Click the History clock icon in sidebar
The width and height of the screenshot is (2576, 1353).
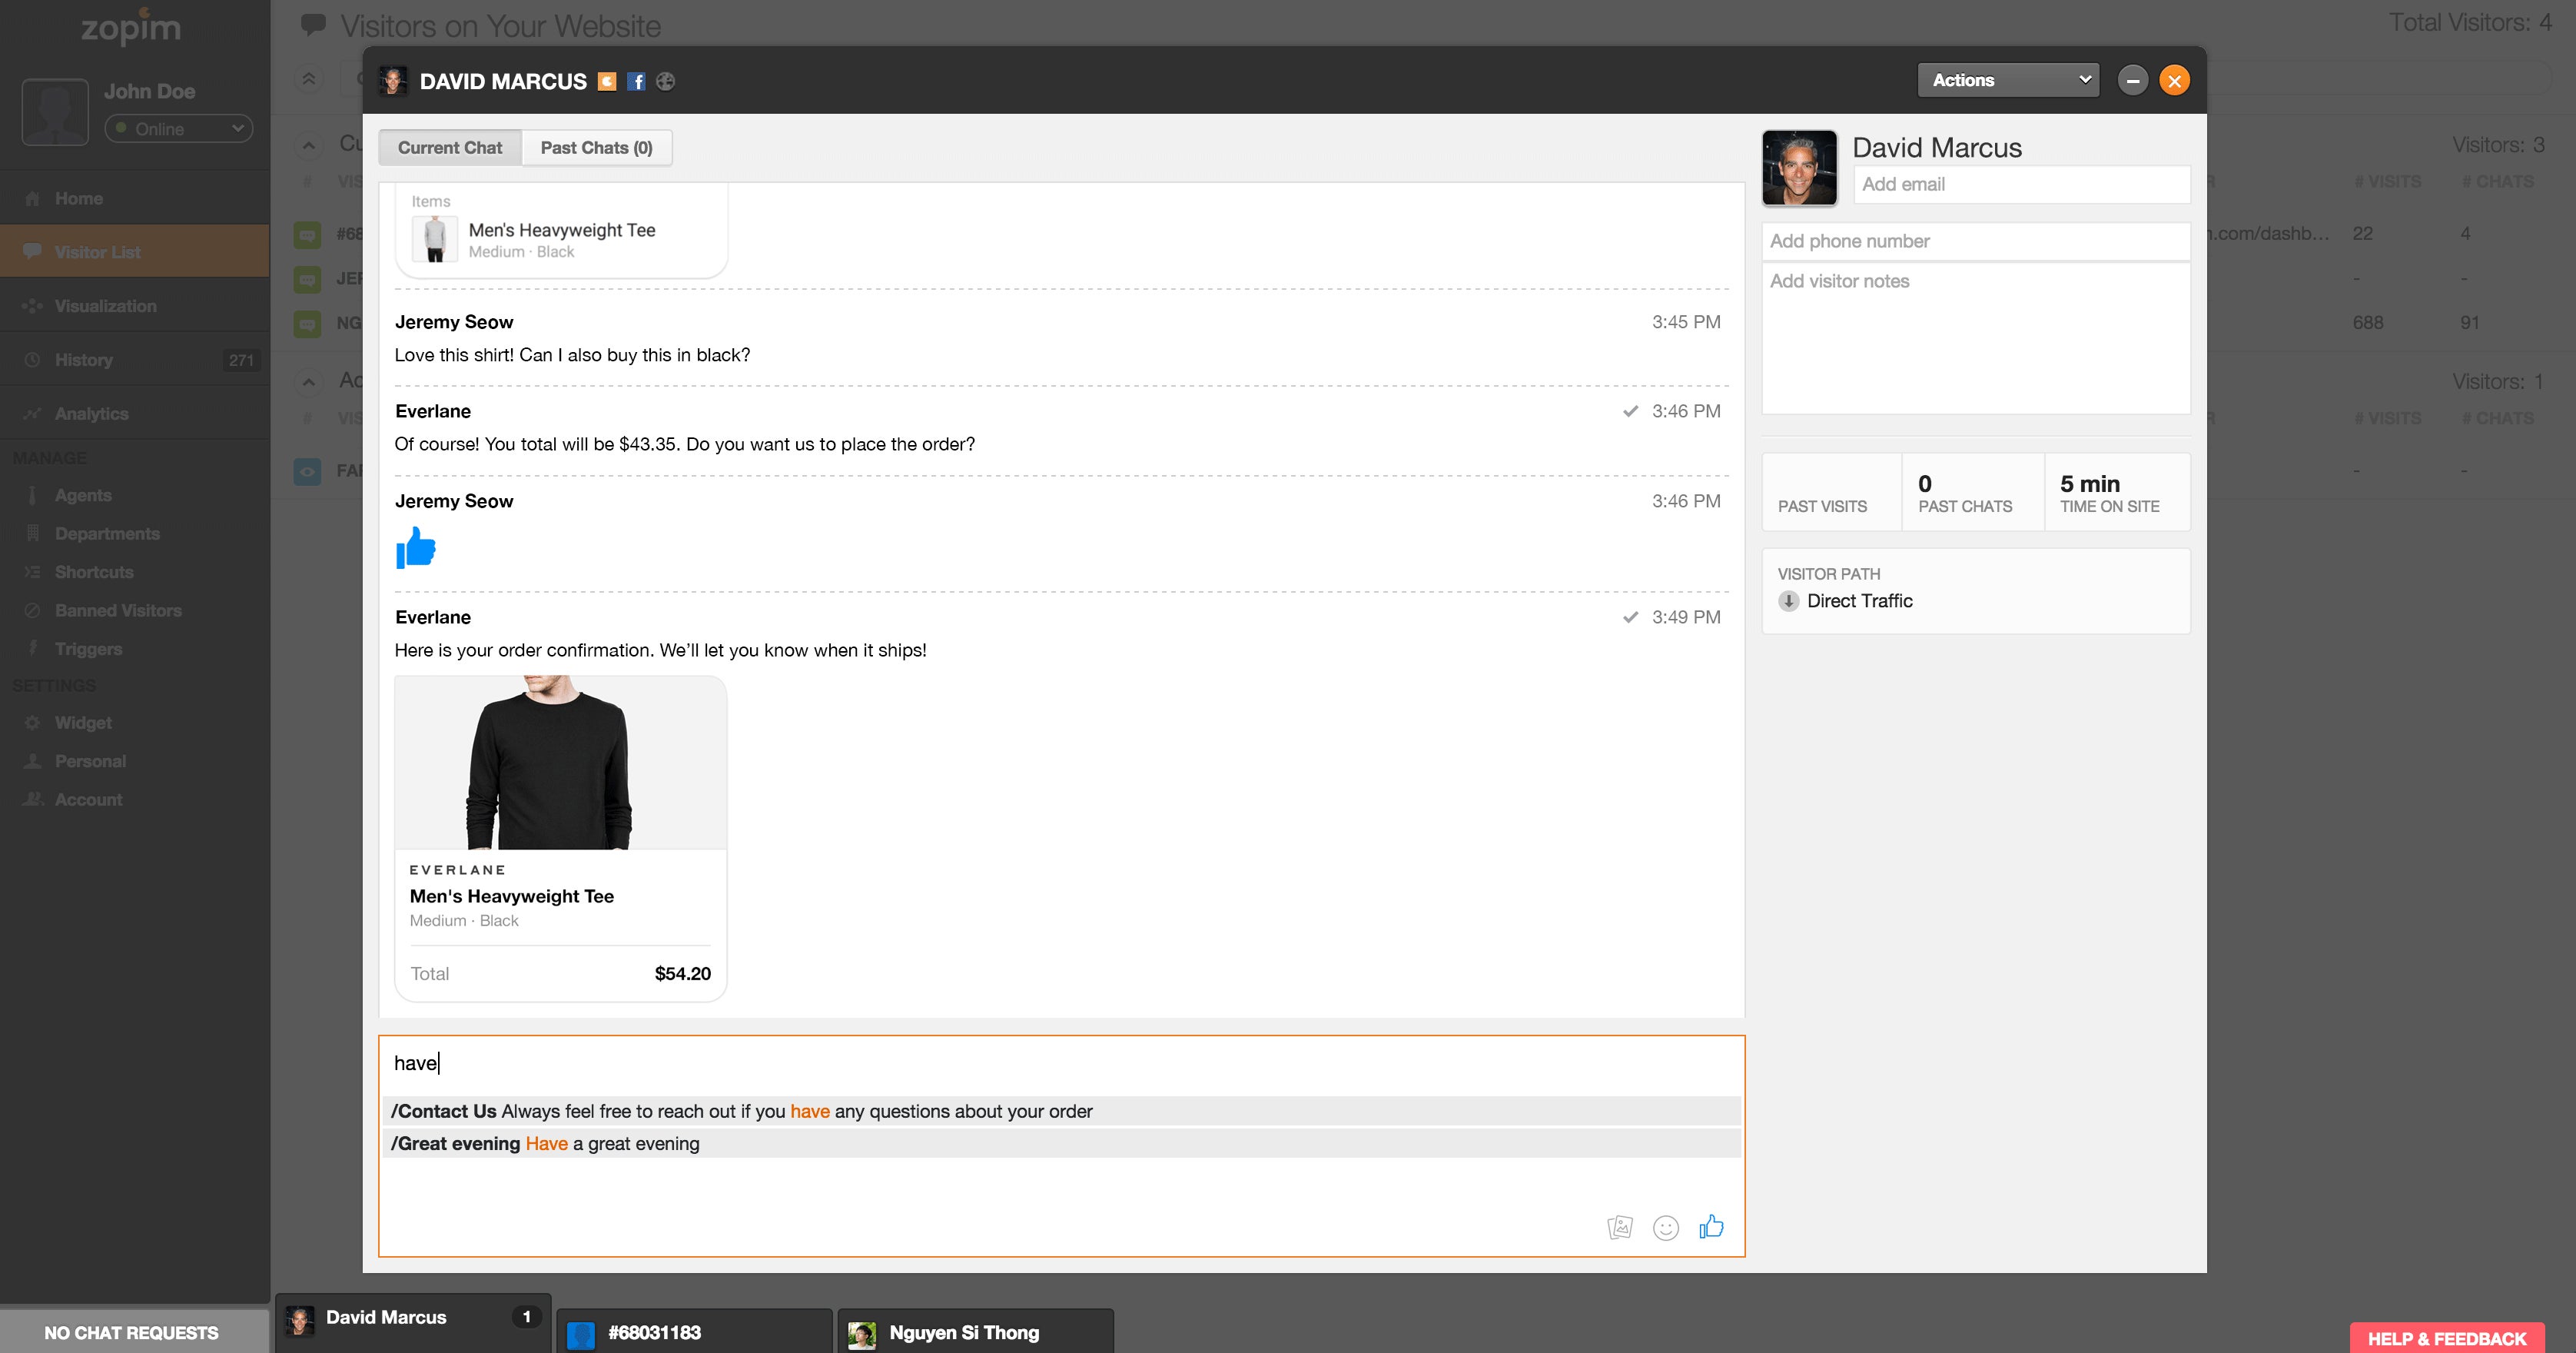click(x=32, y=360)
